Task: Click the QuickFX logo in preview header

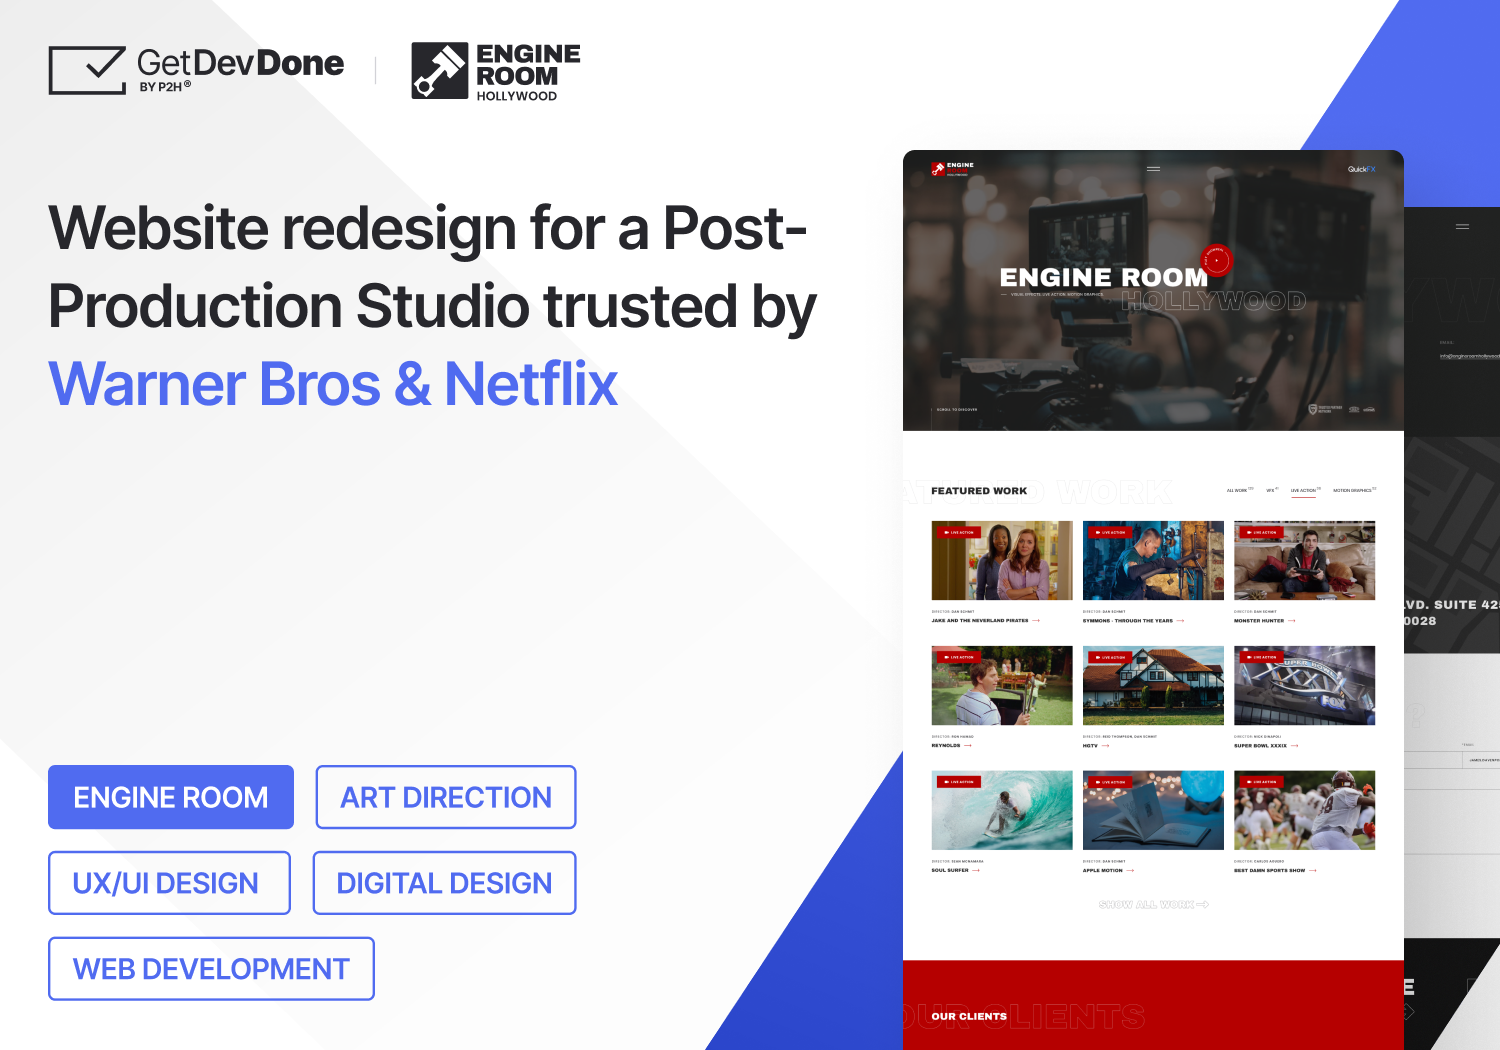Action: 1361,170
